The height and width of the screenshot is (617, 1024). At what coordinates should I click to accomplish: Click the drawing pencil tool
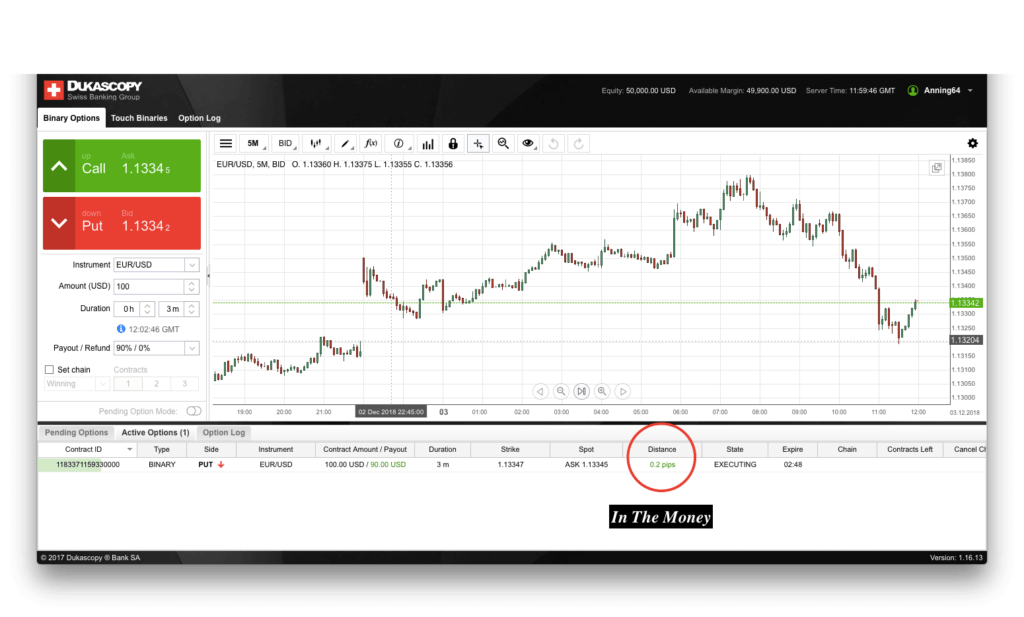[x=345, y=144]
